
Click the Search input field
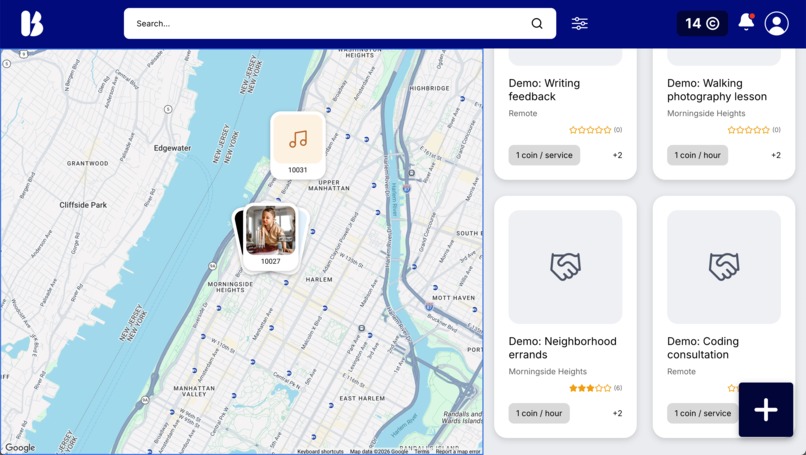coord(340,23)
